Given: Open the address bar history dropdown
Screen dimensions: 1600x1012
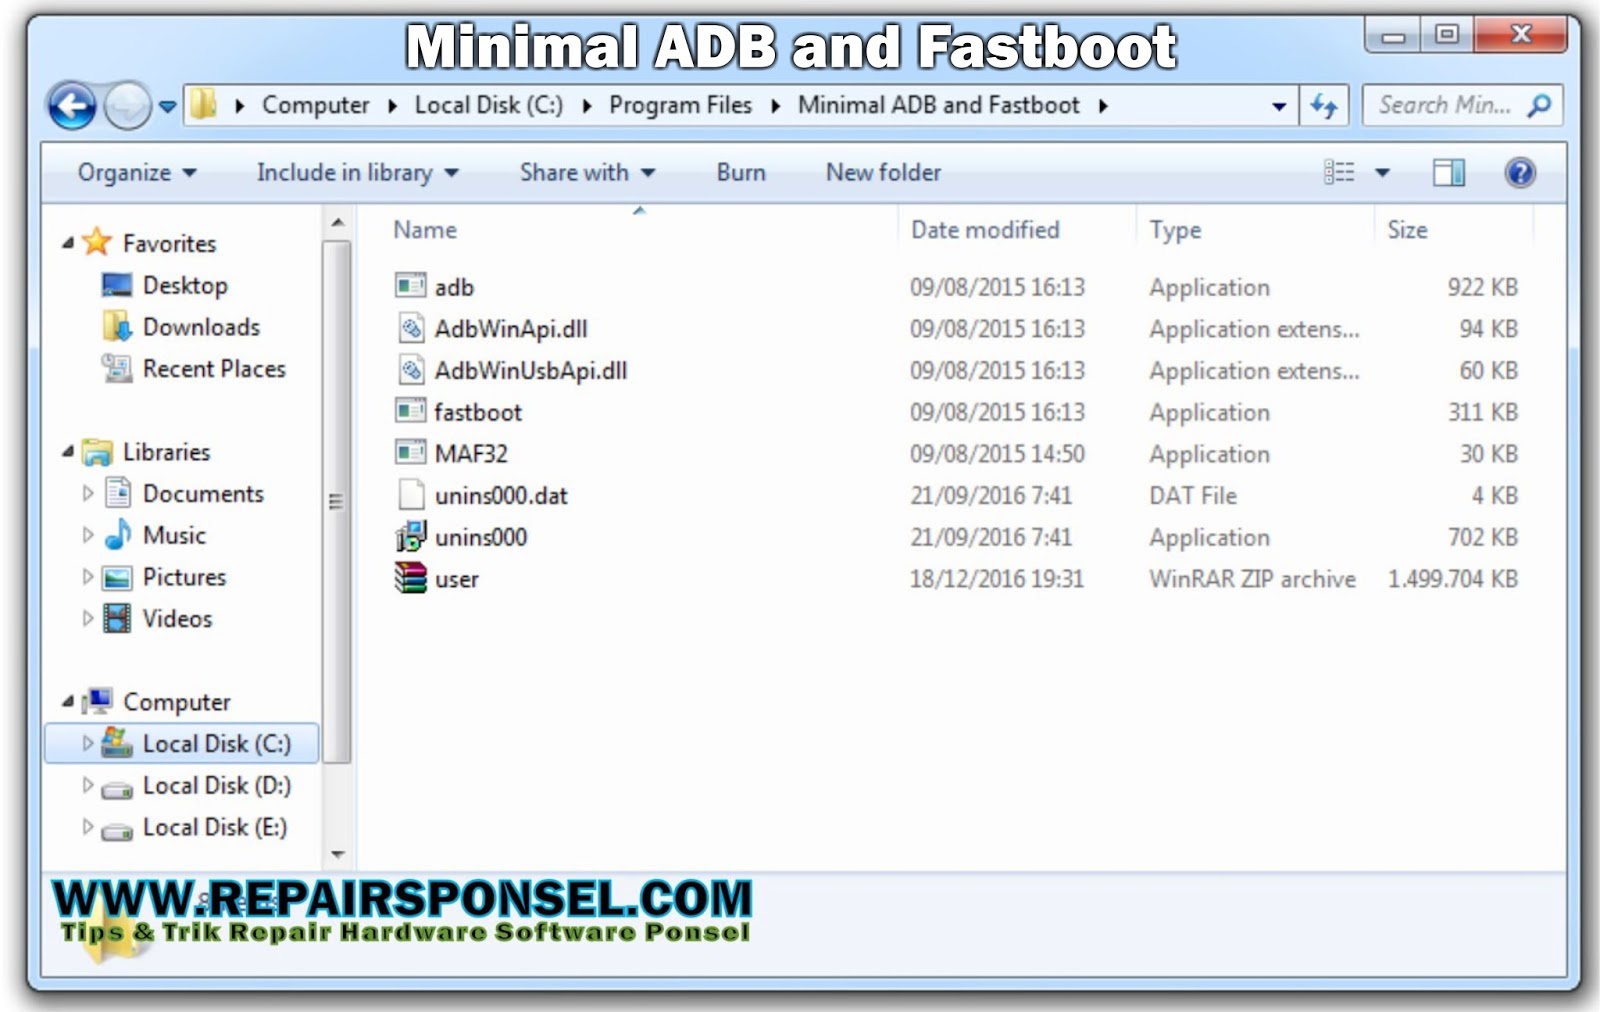Looking at the screenshot, I should click(1278, 106).
